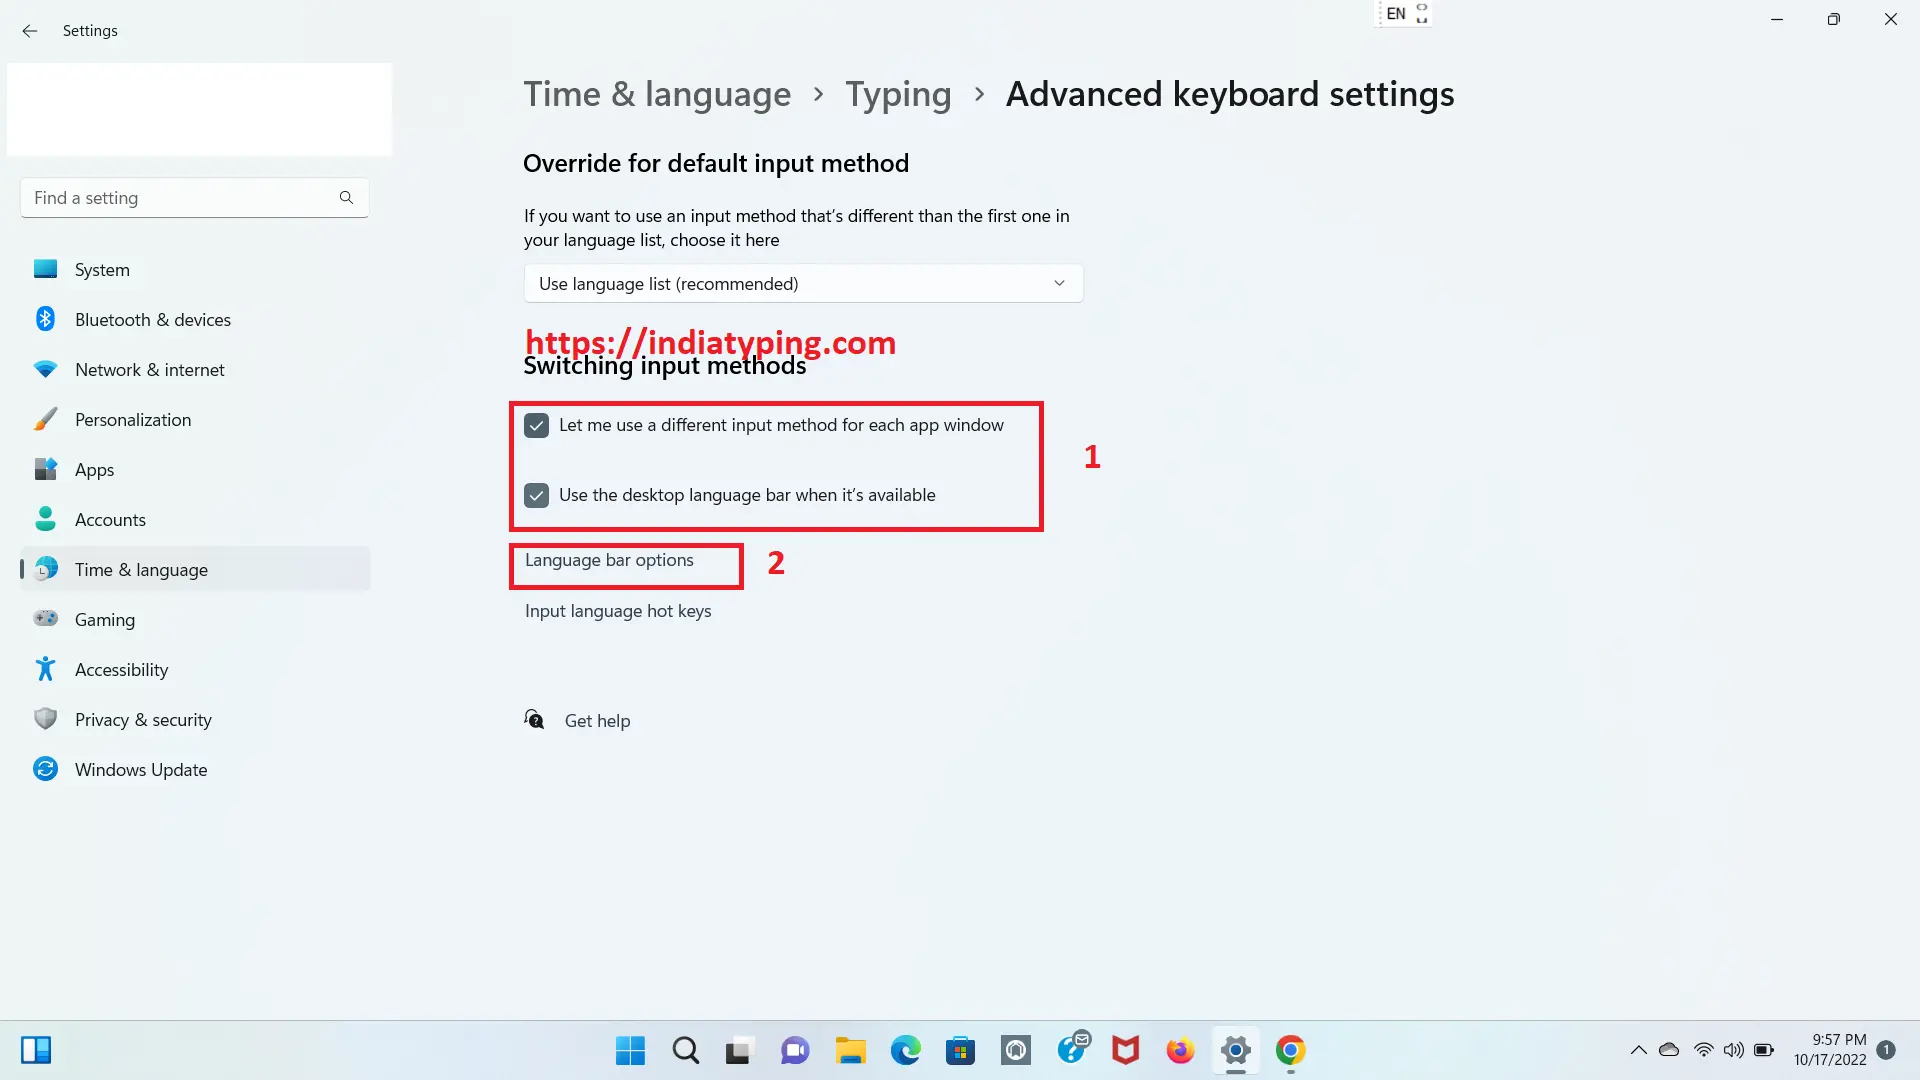The width and height of the screenshot is (1920, 1080).
Task: Toggle 'Use the desktop language bar when it's available'
Action: [537, 495]
